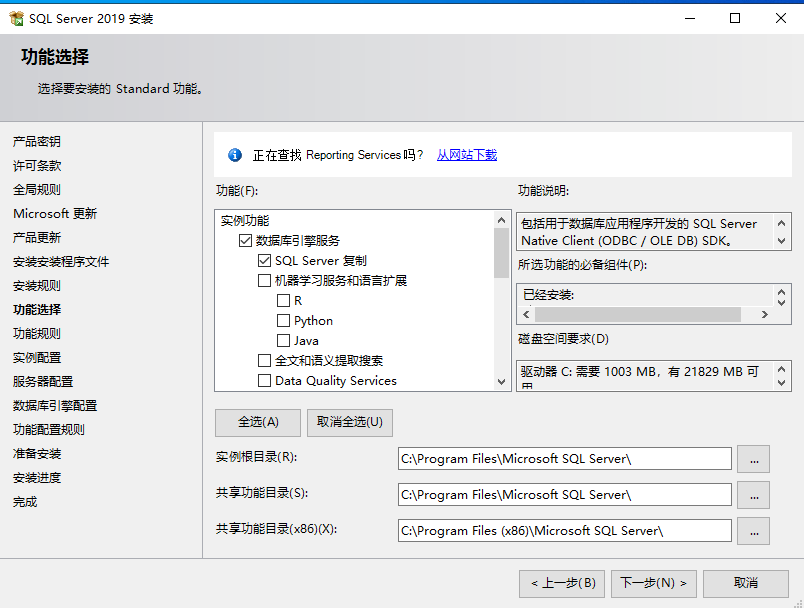
Task: Select 完成 step in sidebar
Action: pos(25,502)
